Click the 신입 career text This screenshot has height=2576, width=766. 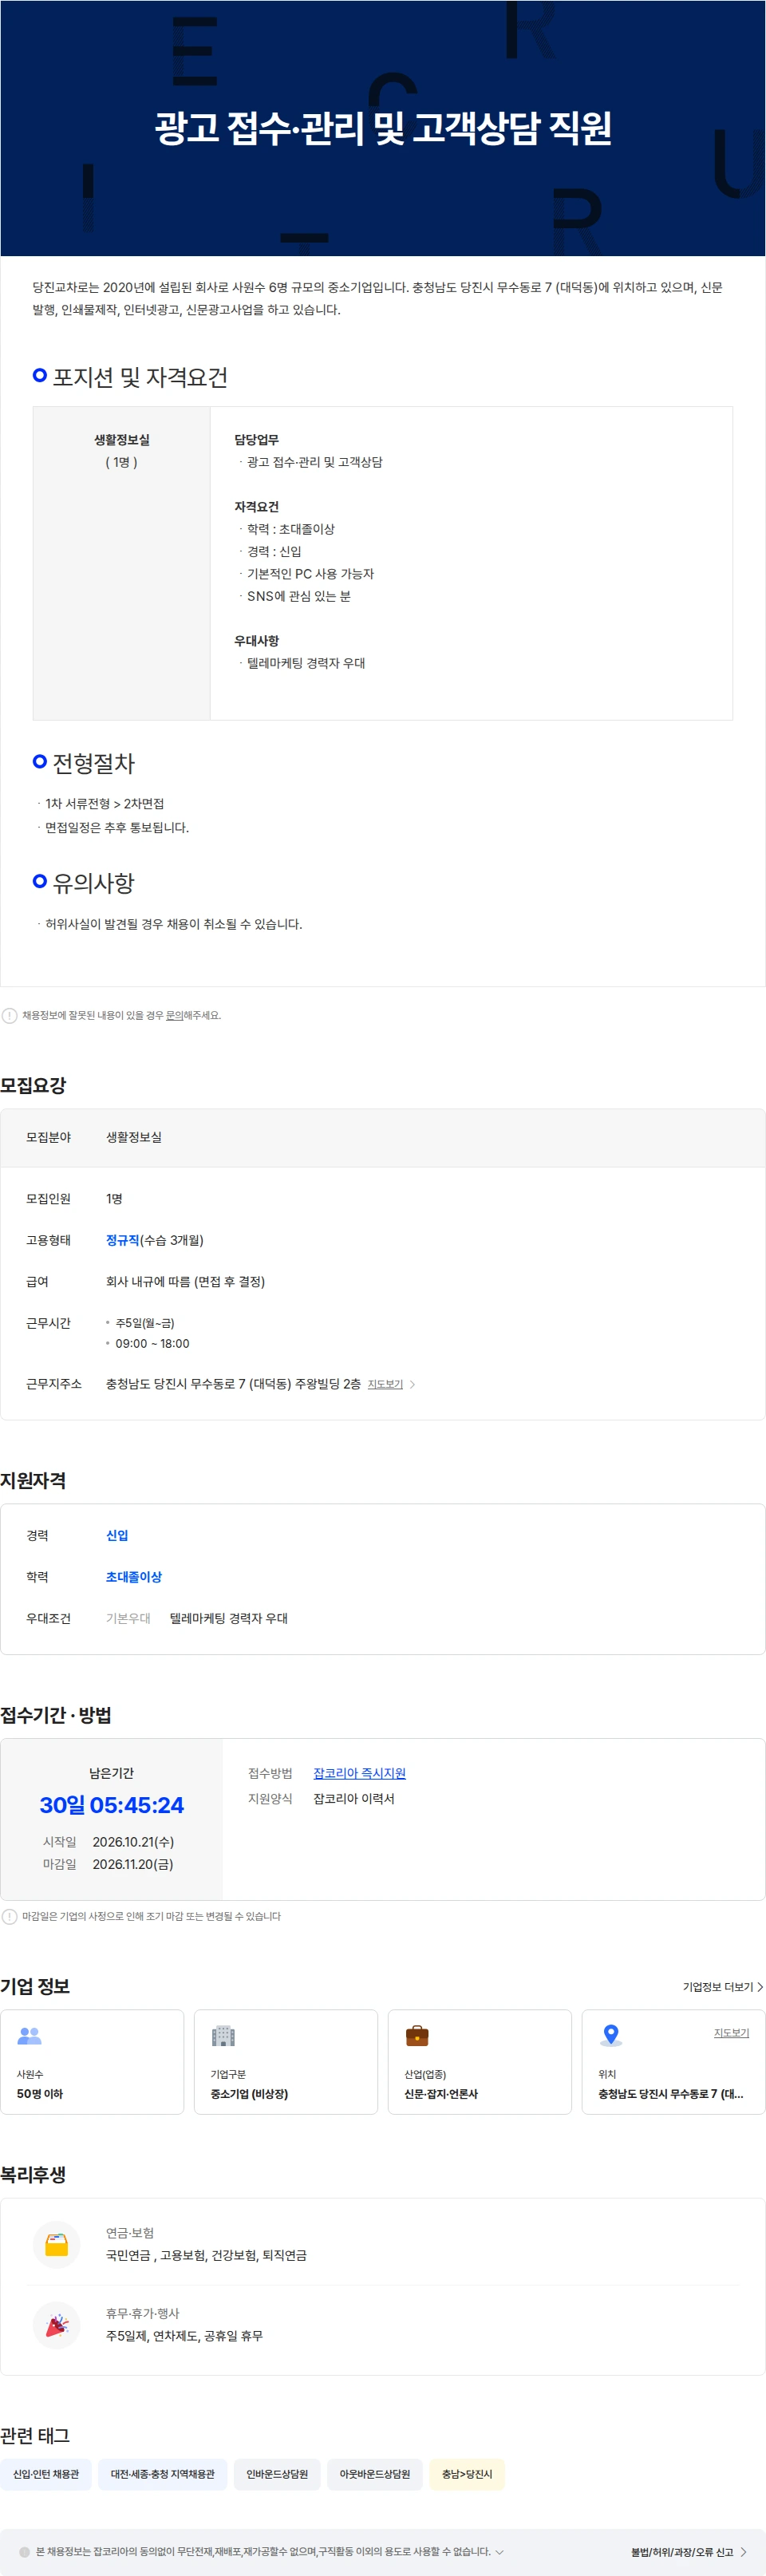tap(117, 1535)
